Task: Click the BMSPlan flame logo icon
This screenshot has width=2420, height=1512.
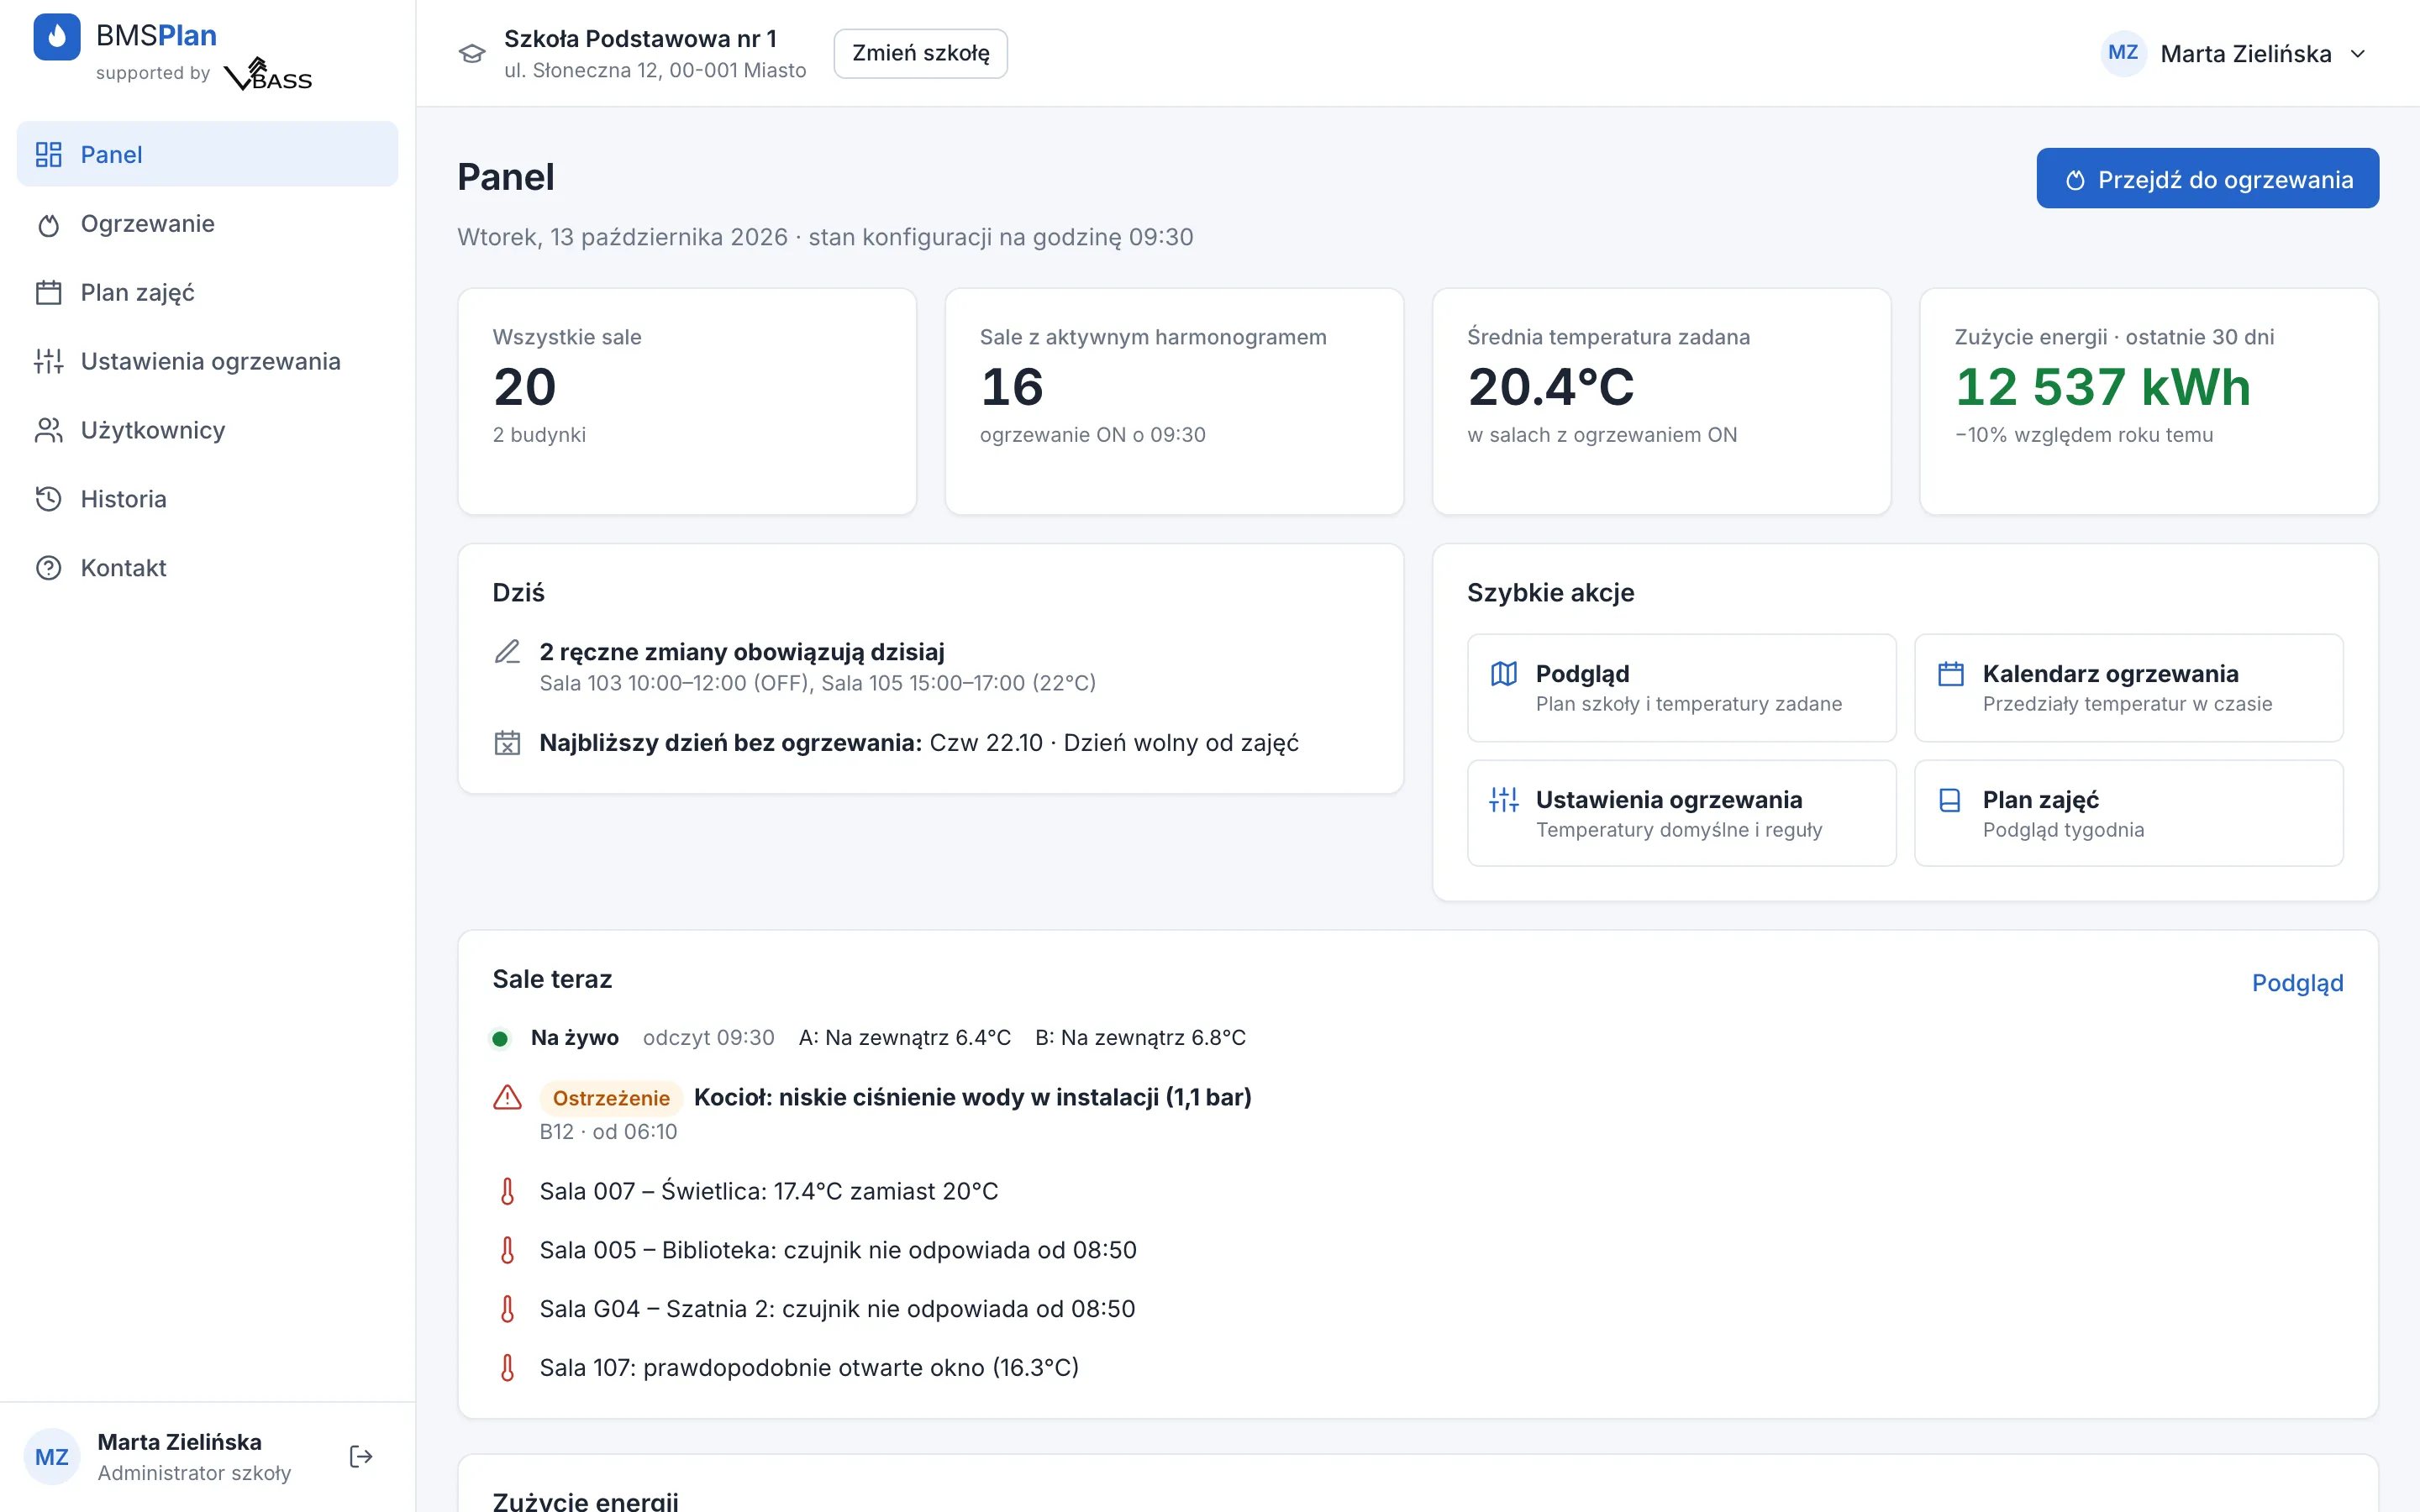Action: 57,37
